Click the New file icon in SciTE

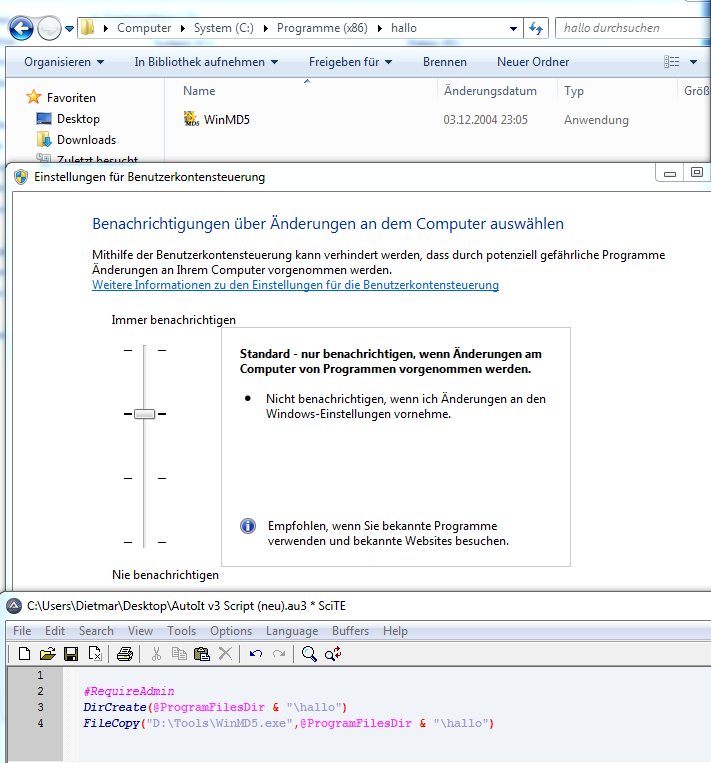24,654
